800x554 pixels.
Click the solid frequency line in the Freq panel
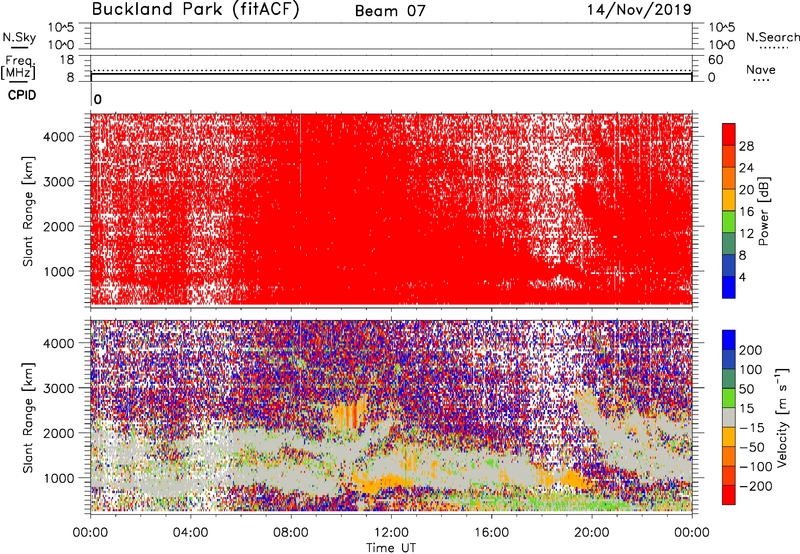pyautogui.click(x=391, y=74)
